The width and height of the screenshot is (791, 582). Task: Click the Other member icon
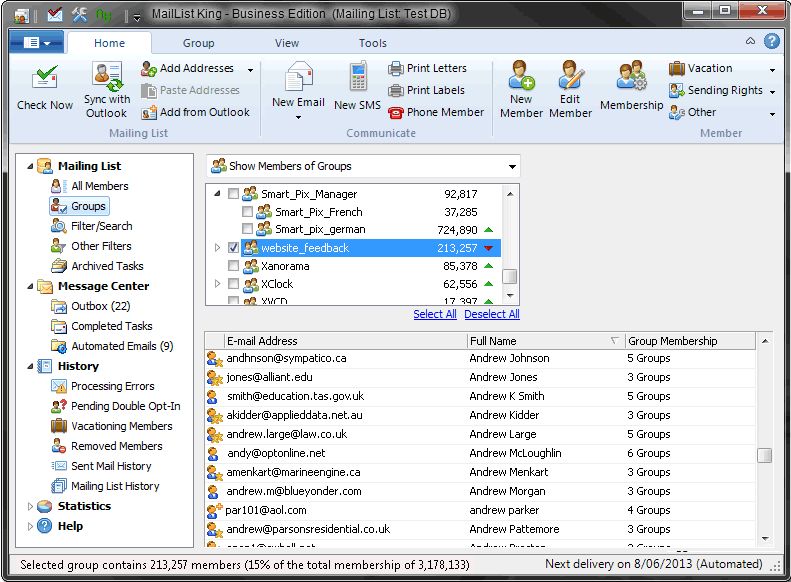(677, 112)
